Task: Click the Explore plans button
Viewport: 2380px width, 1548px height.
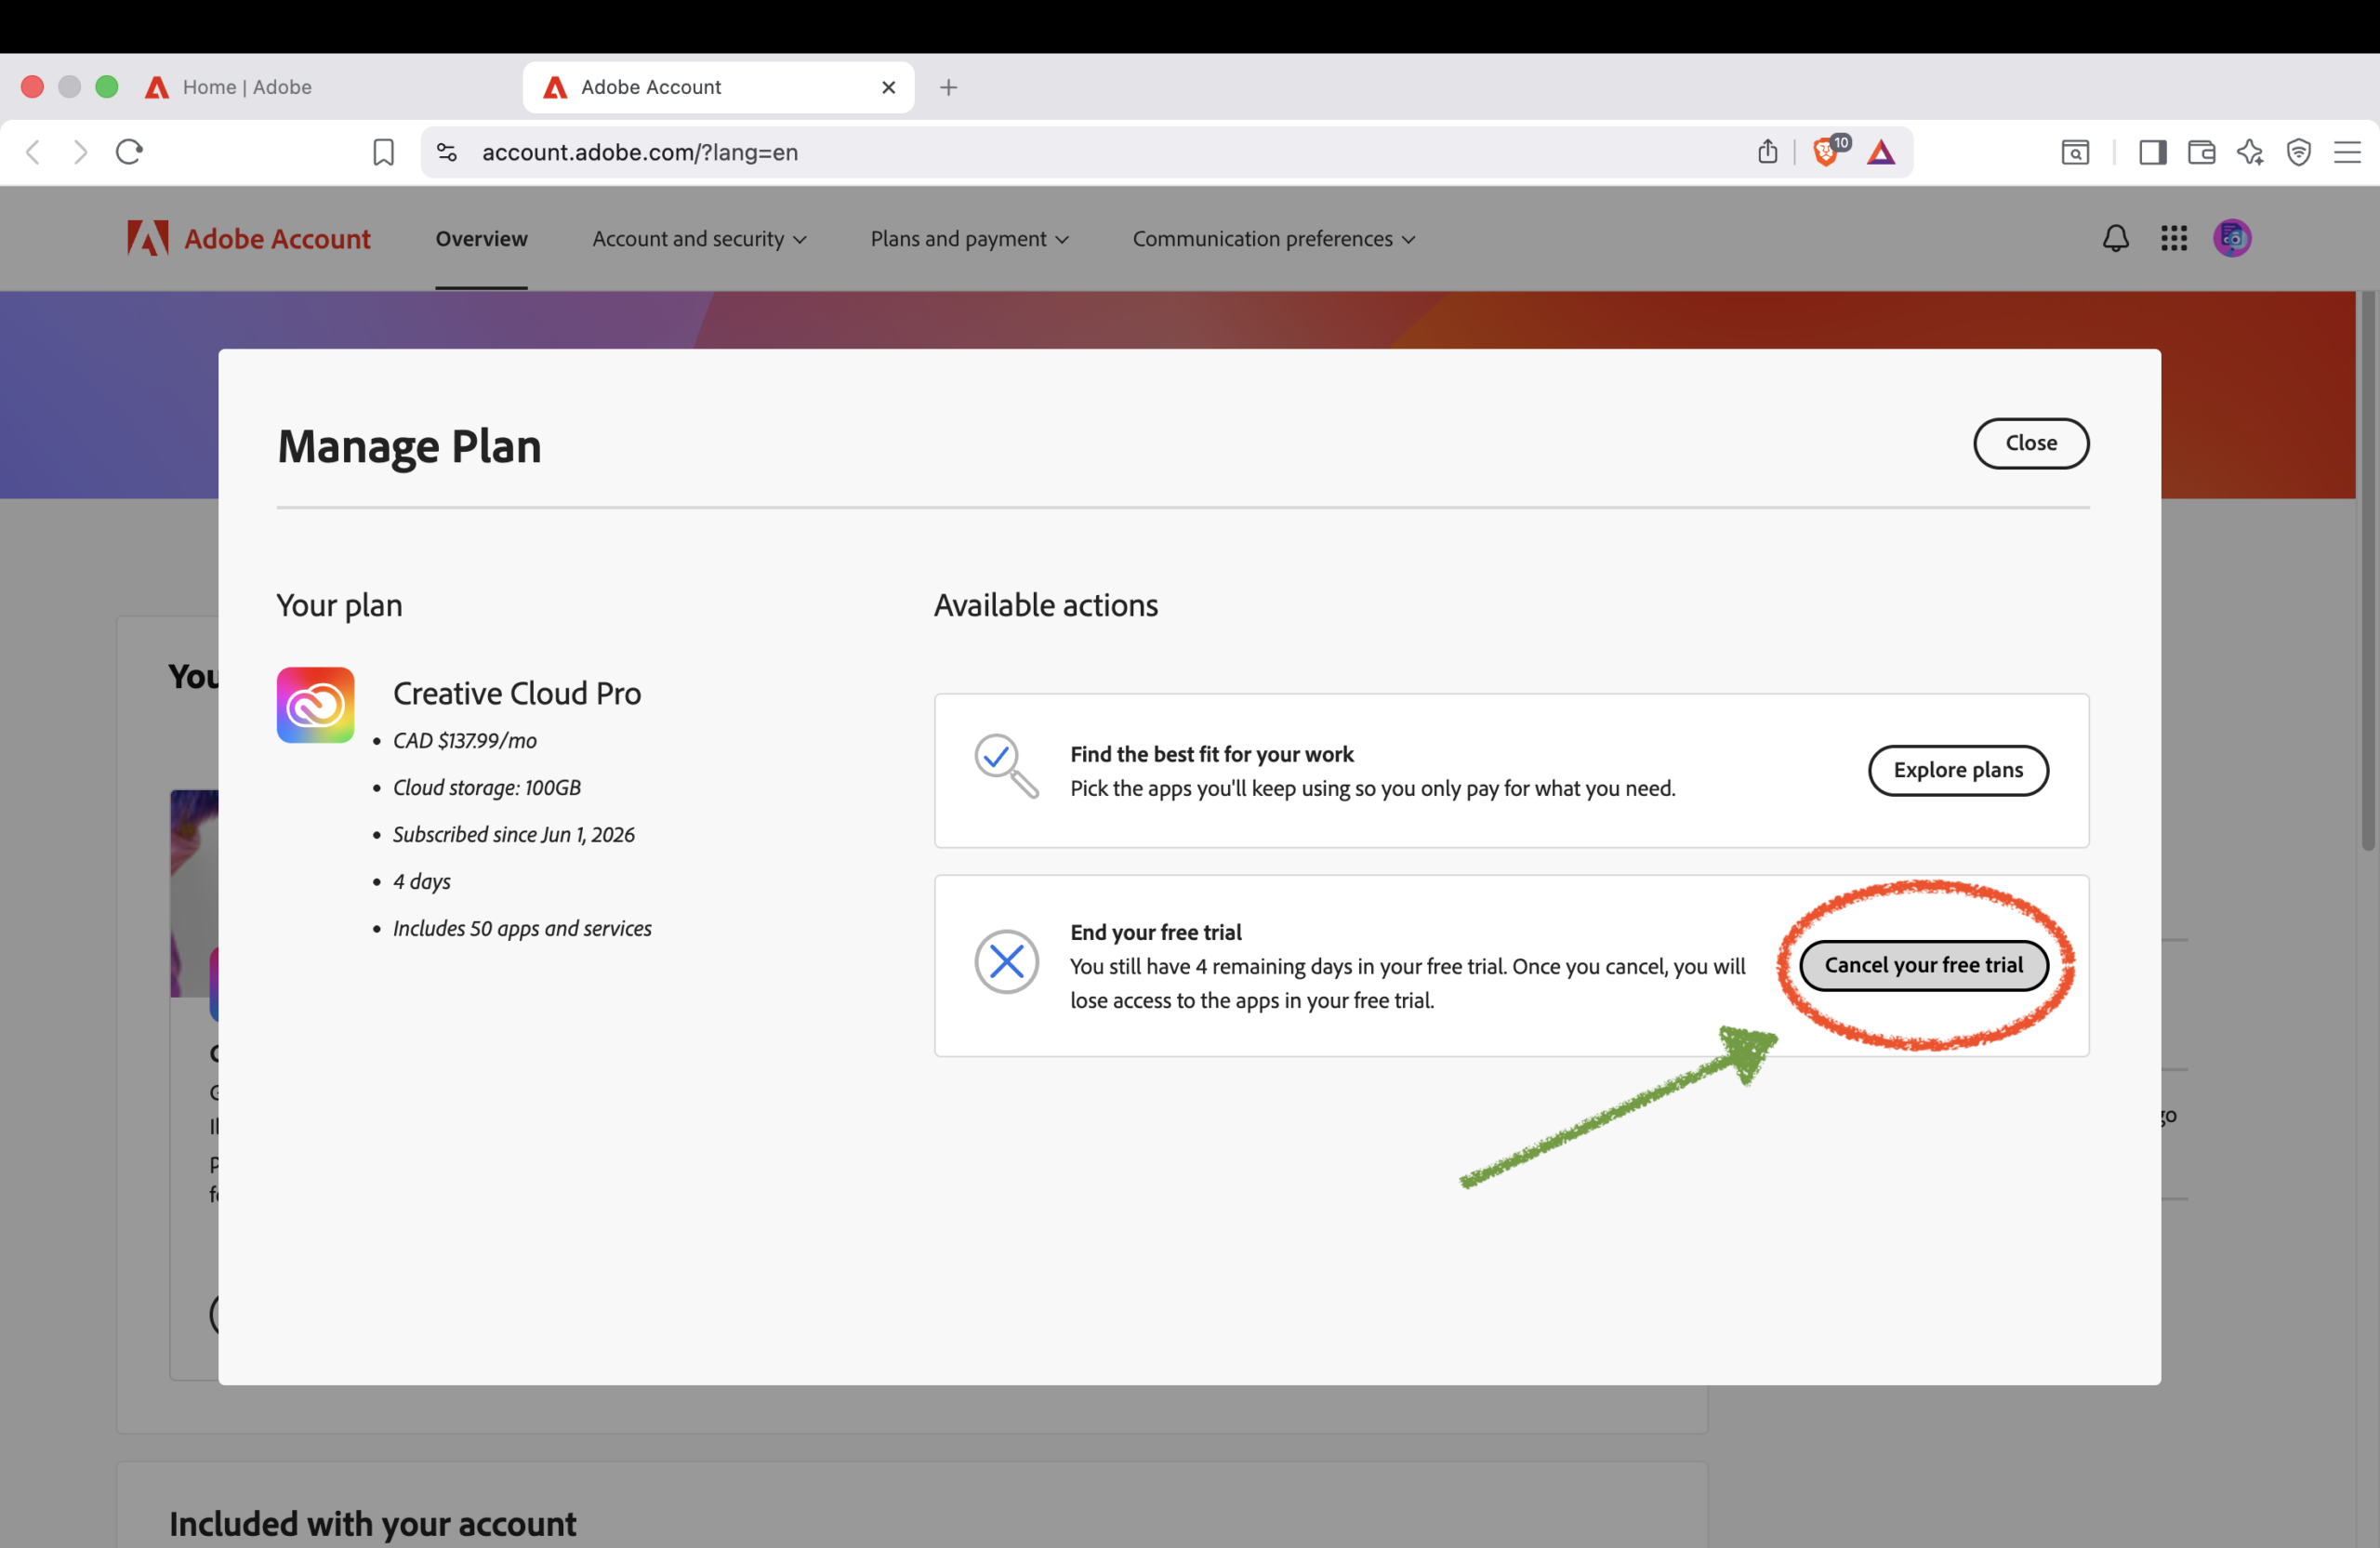Action: coord(1957,770)
